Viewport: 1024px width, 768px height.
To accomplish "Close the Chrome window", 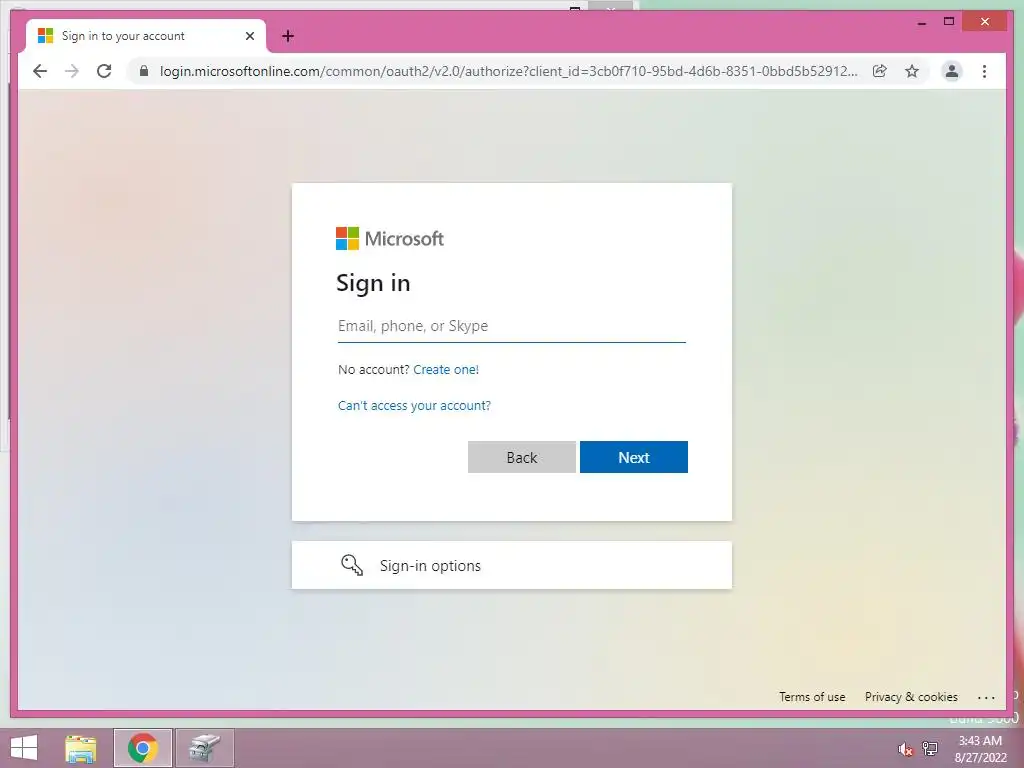I will pyautogui.click(x=985, y=22).
